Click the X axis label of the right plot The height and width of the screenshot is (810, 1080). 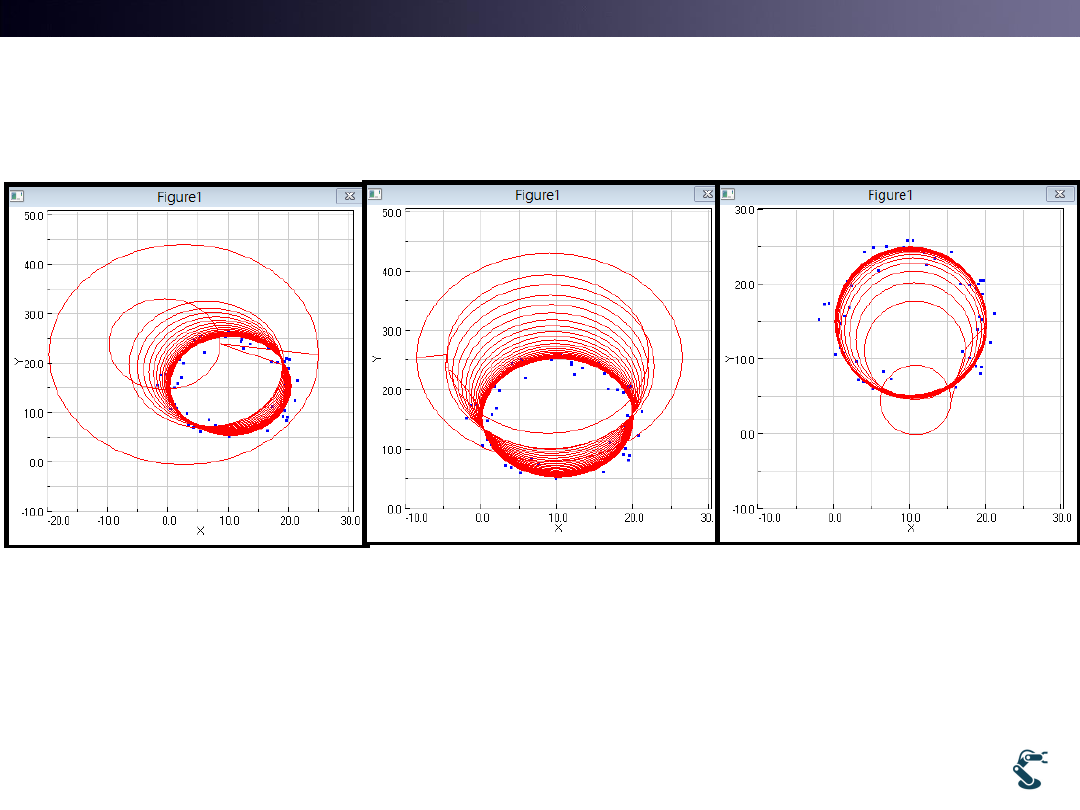pyautogui.click(x=910, y=528)
